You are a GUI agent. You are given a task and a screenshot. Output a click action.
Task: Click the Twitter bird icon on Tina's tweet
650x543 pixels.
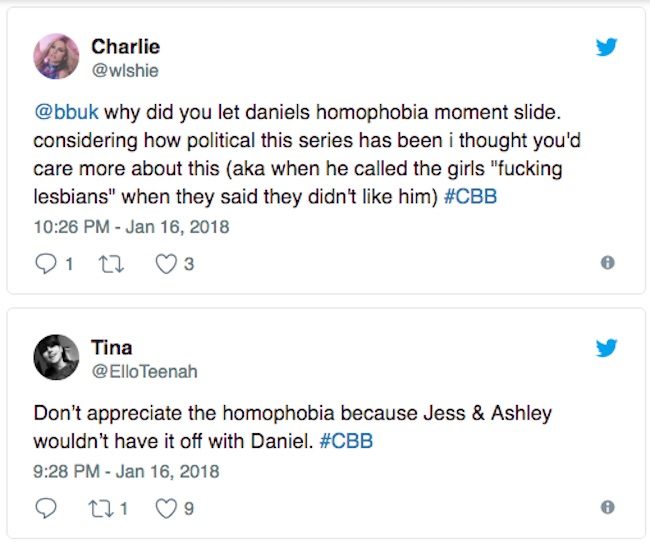point(606,348)
